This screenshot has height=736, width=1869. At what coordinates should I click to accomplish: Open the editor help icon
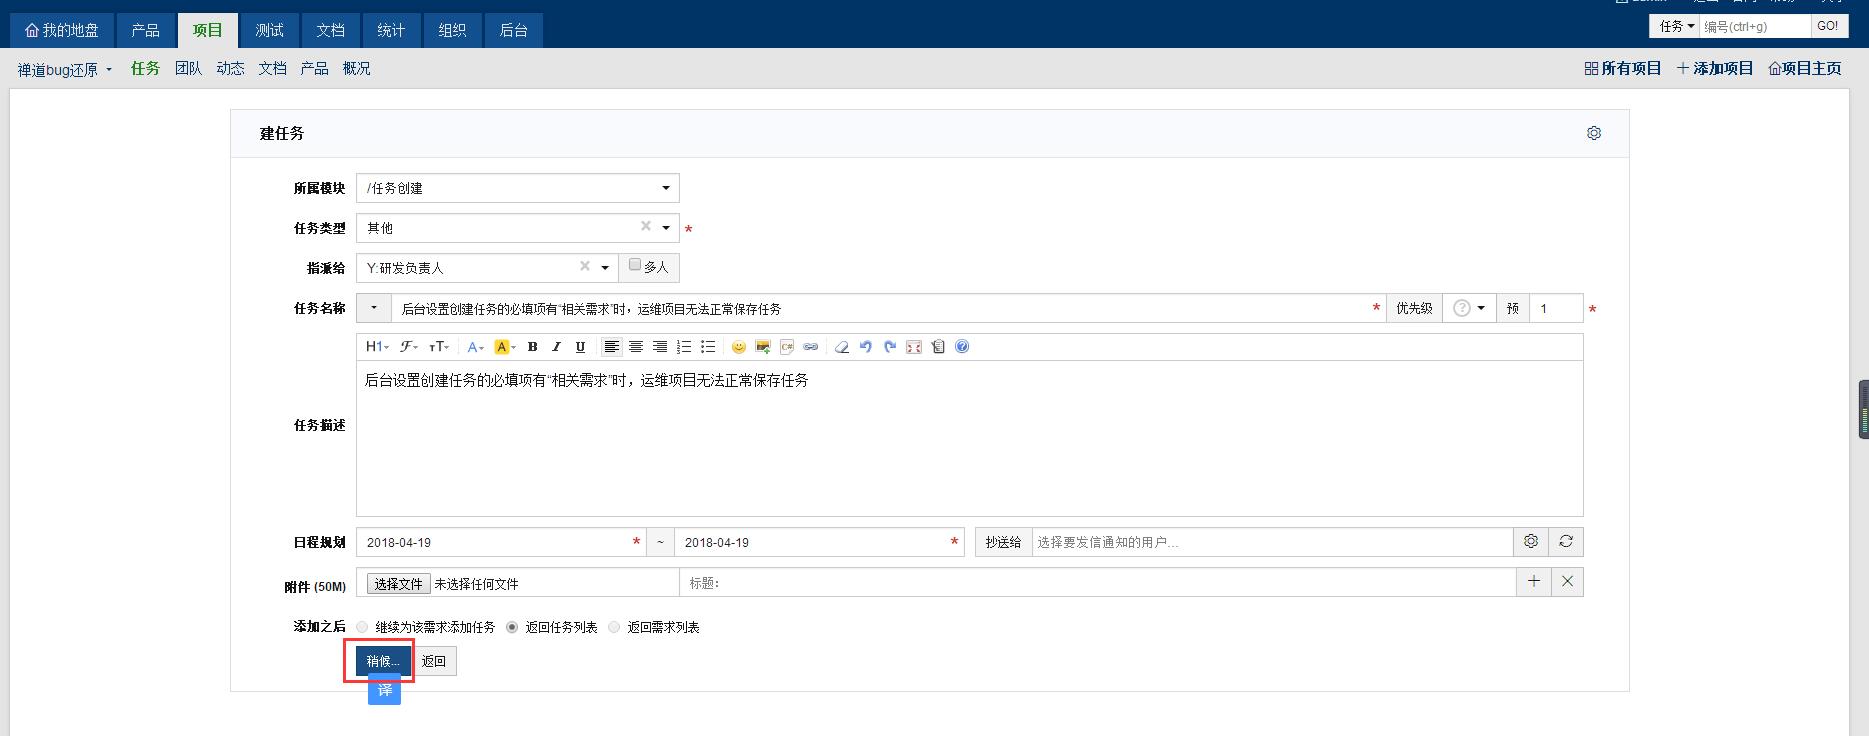click(x=962, y=347)
